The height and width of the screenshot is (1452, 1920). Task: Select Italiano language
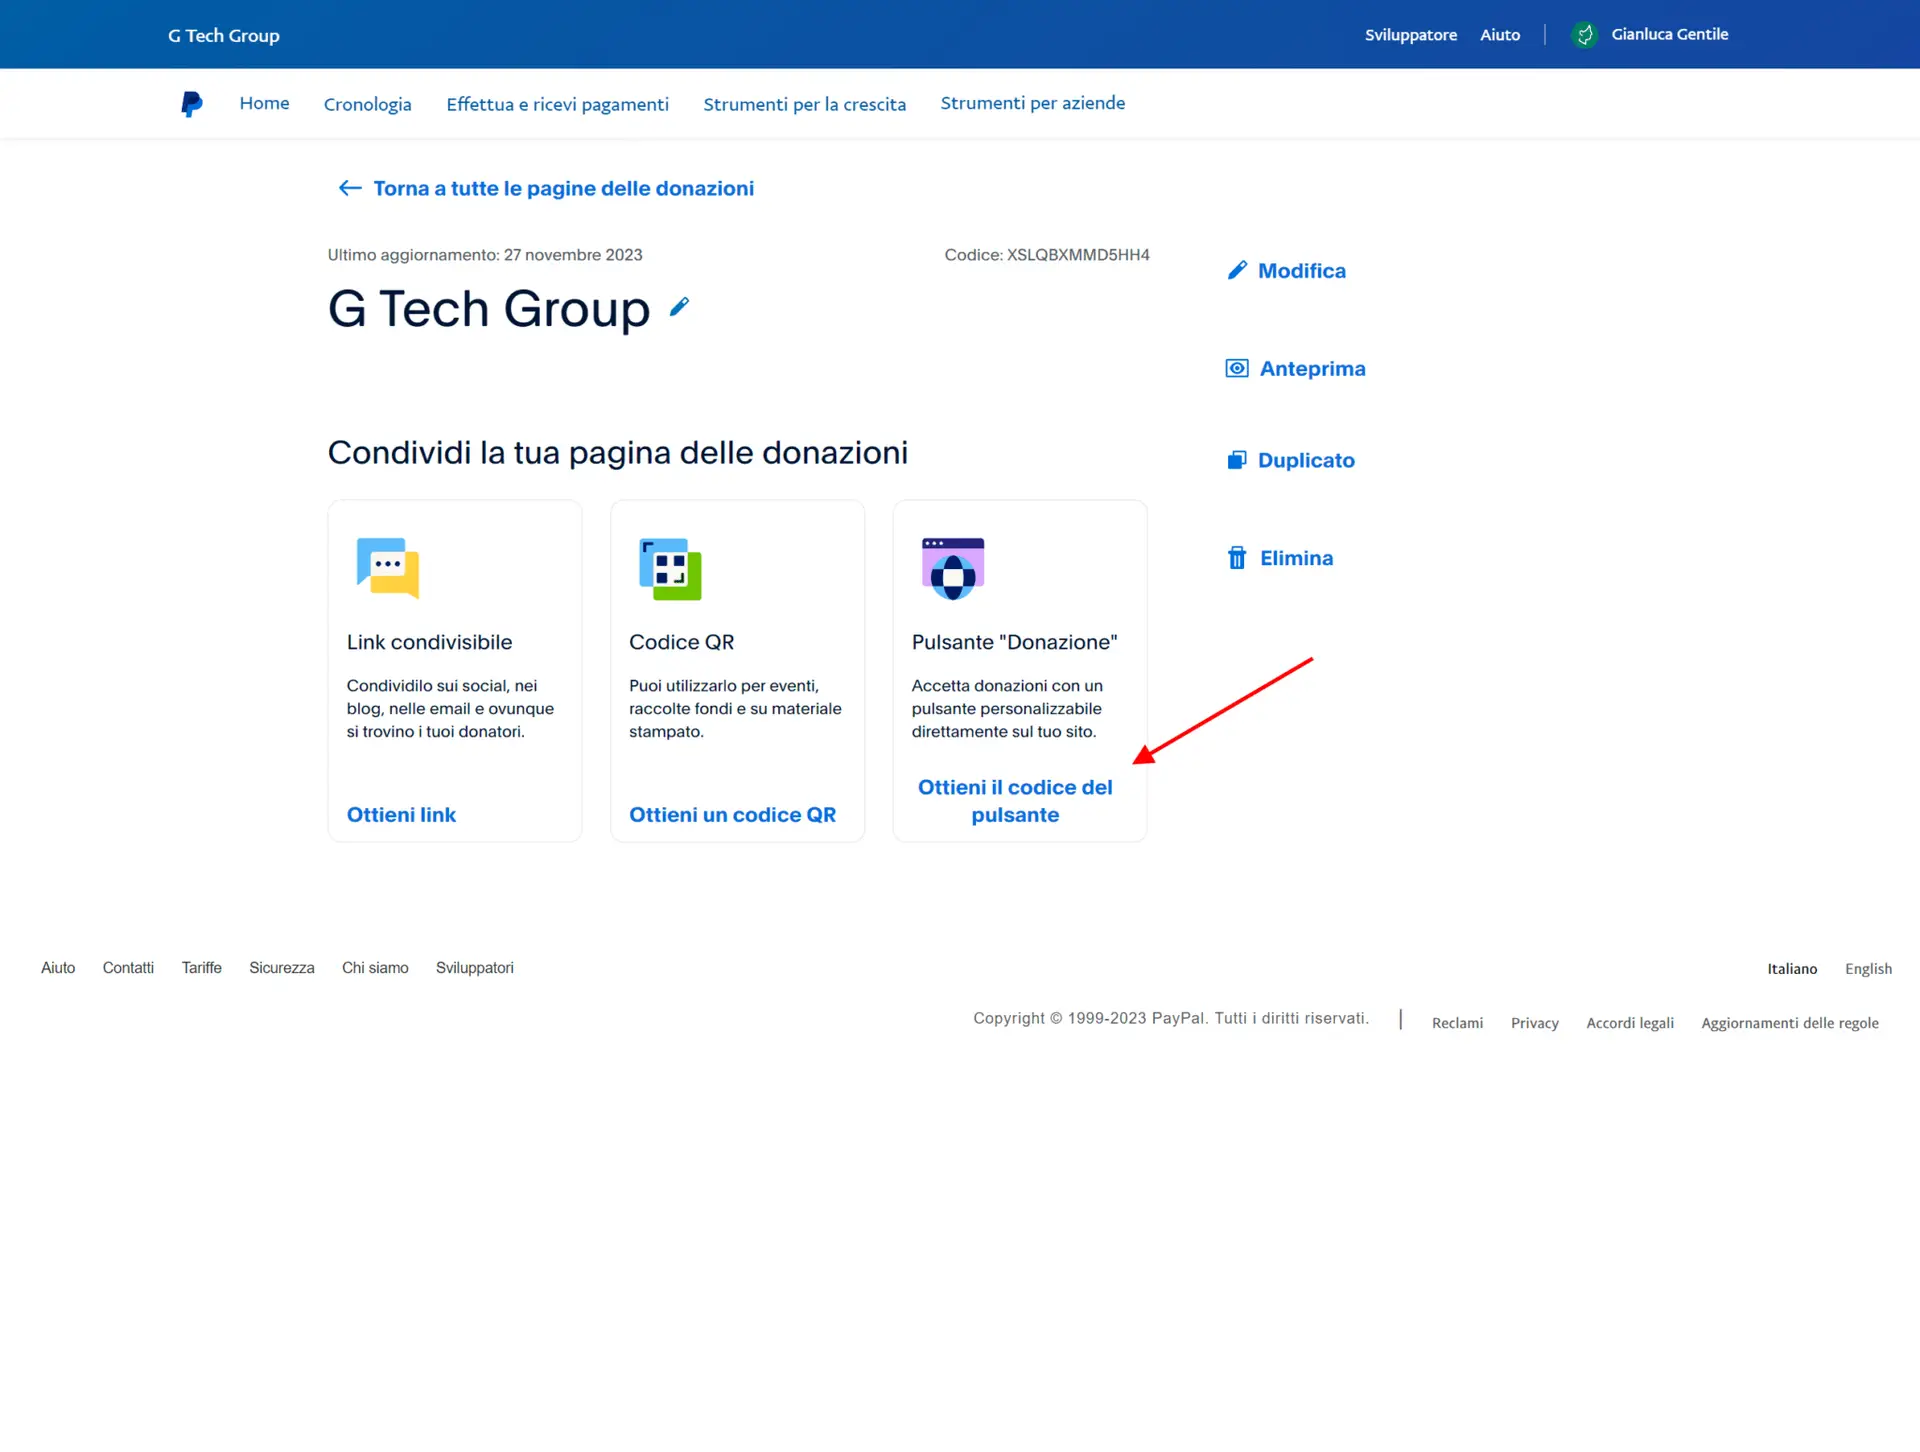pos(1792,969)
